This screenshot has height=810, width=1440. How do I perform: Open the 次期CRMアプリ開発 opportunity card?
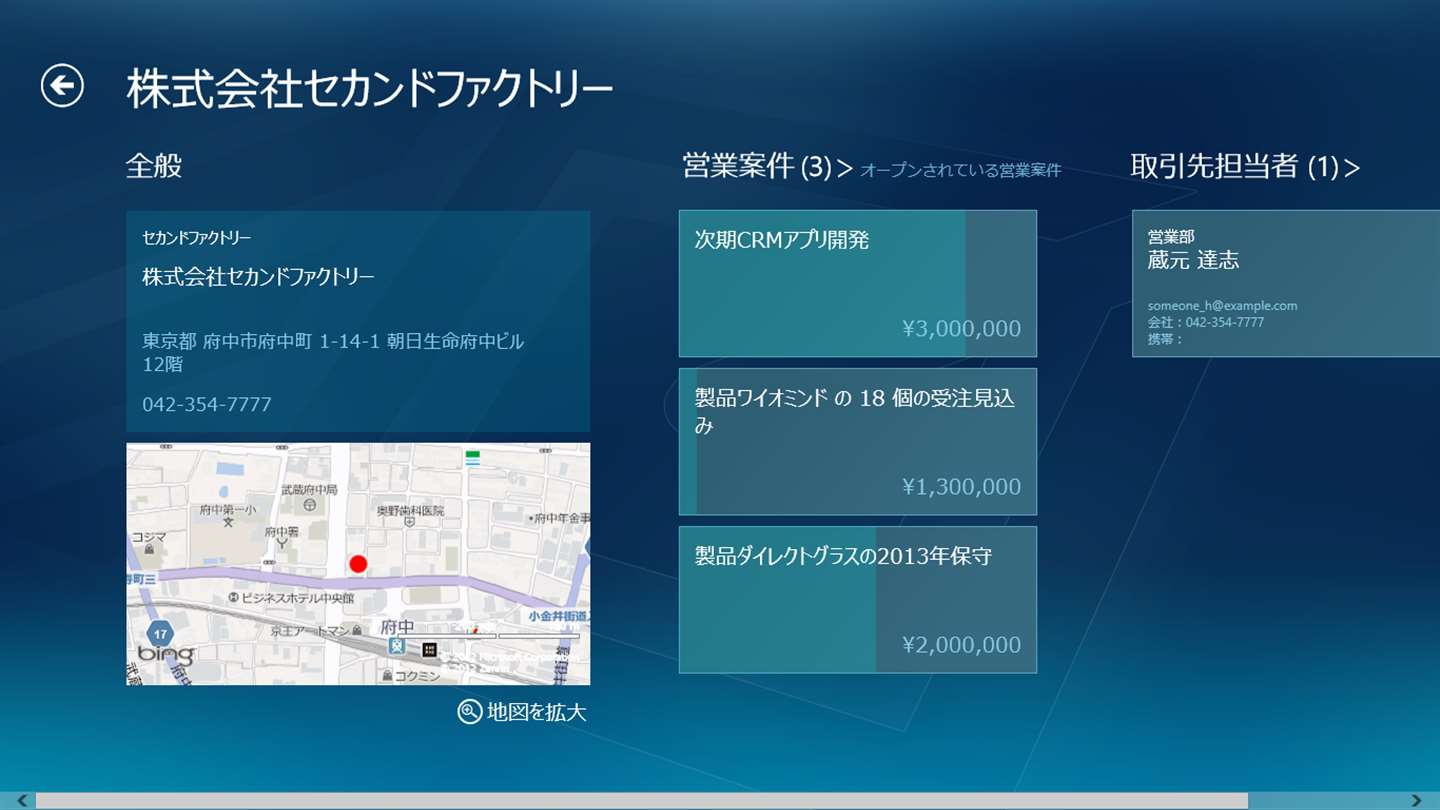coord(858,283)
